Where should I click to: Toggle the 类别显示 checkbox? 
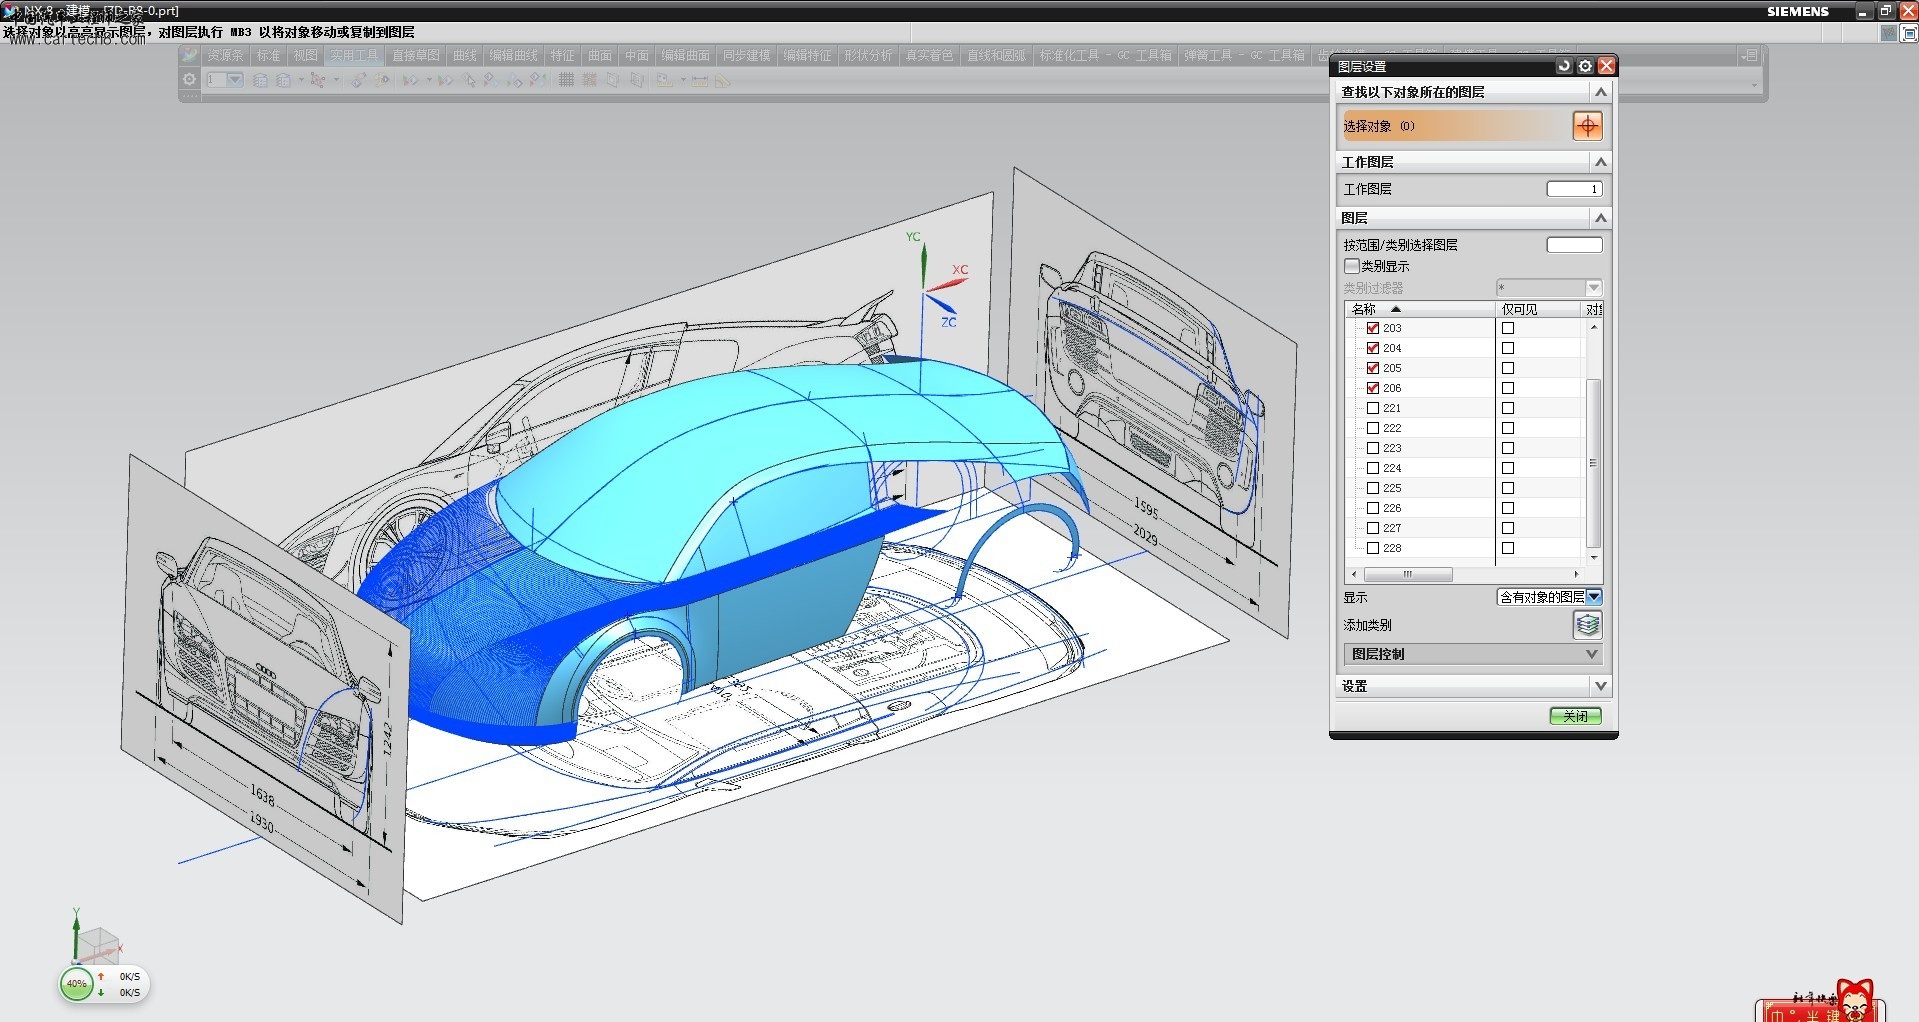[1352, 266]
